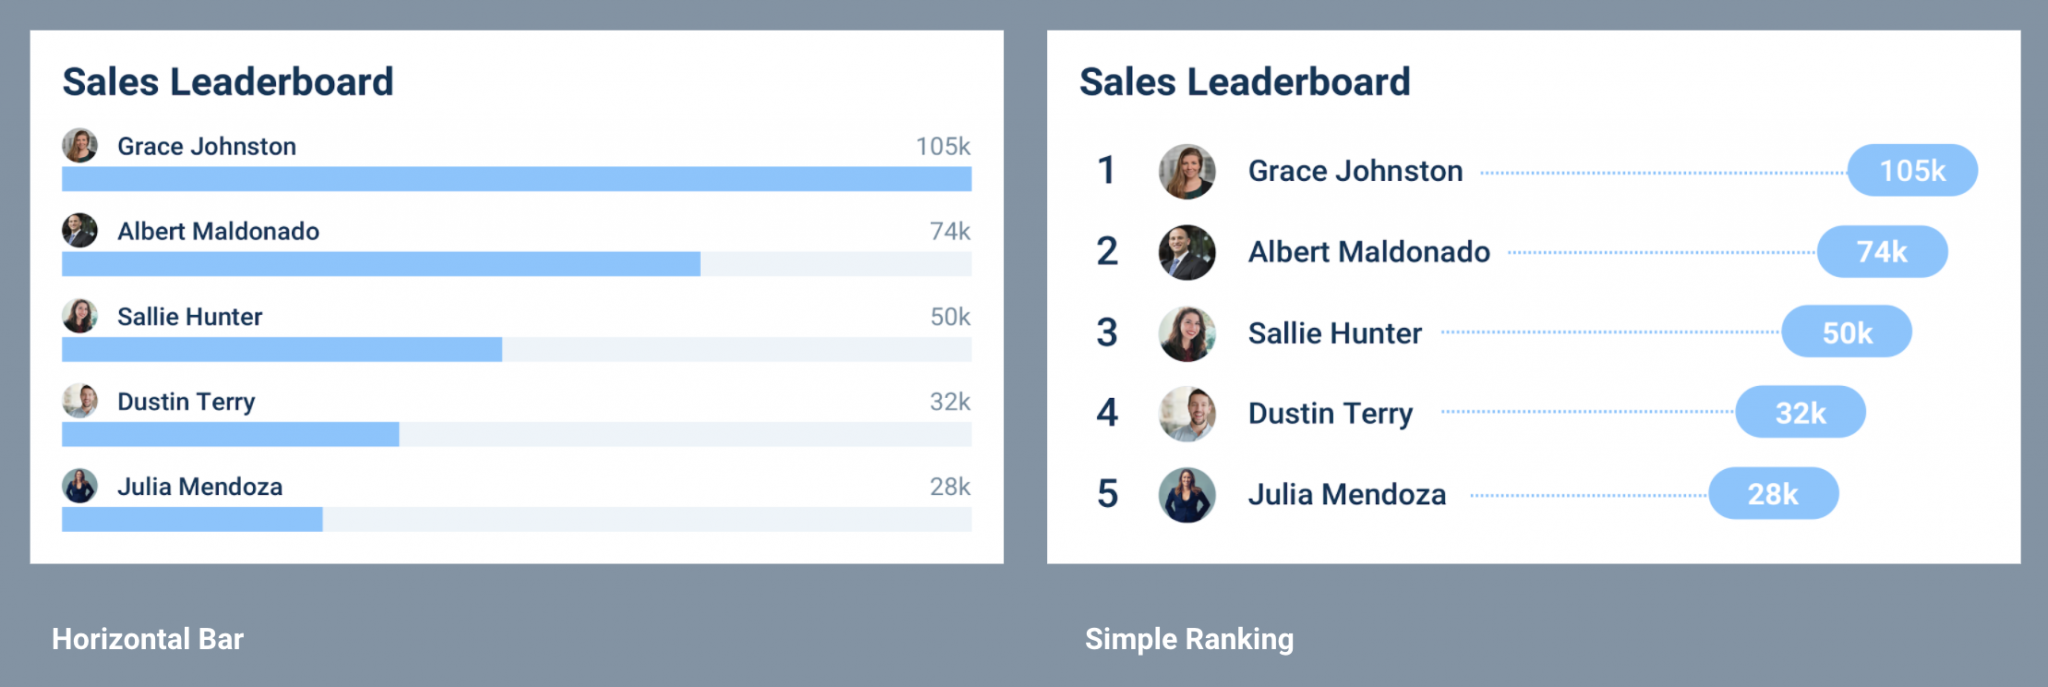Click the 28k pill badge
Image resolution: width=2048 pixels, height=687 pixels.
(1773, 493)
